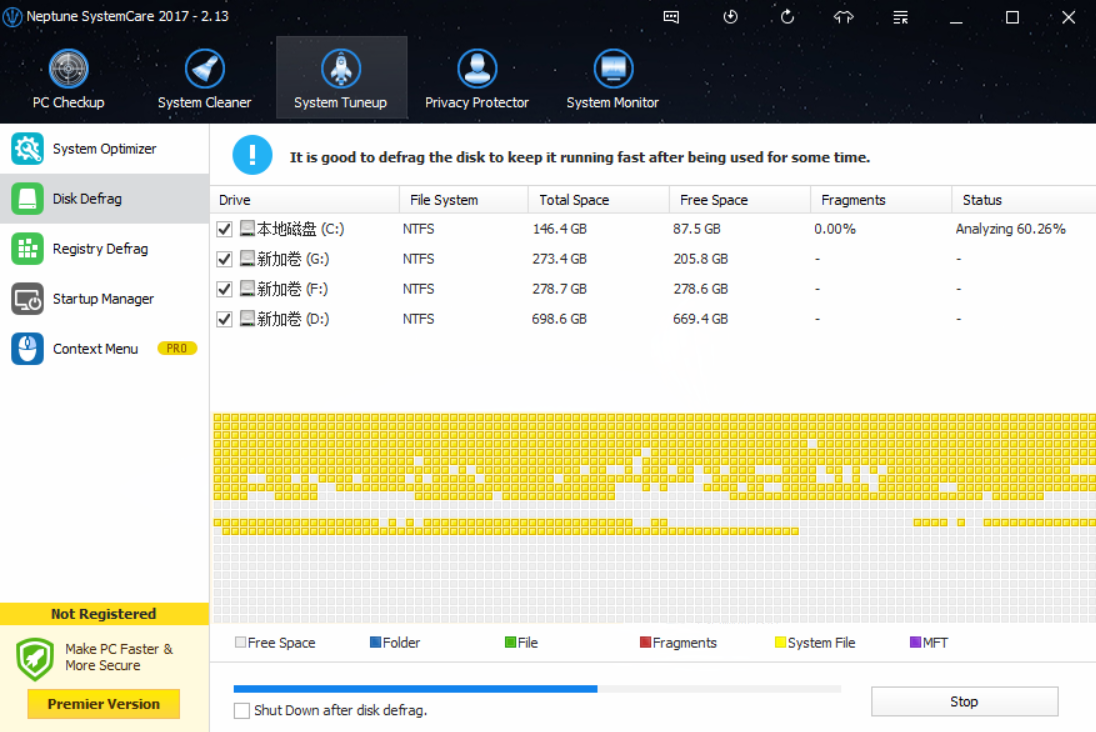Sort by Total Space column header
Viewport: 1096px width, 732px height.
[599, 200]
